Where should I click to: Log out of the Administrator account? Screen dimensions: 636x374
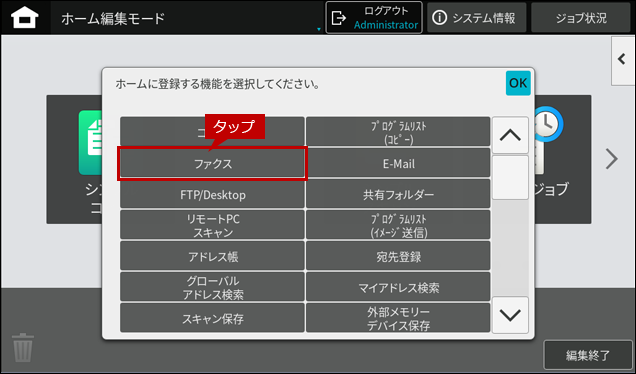[x=374, y=18]
